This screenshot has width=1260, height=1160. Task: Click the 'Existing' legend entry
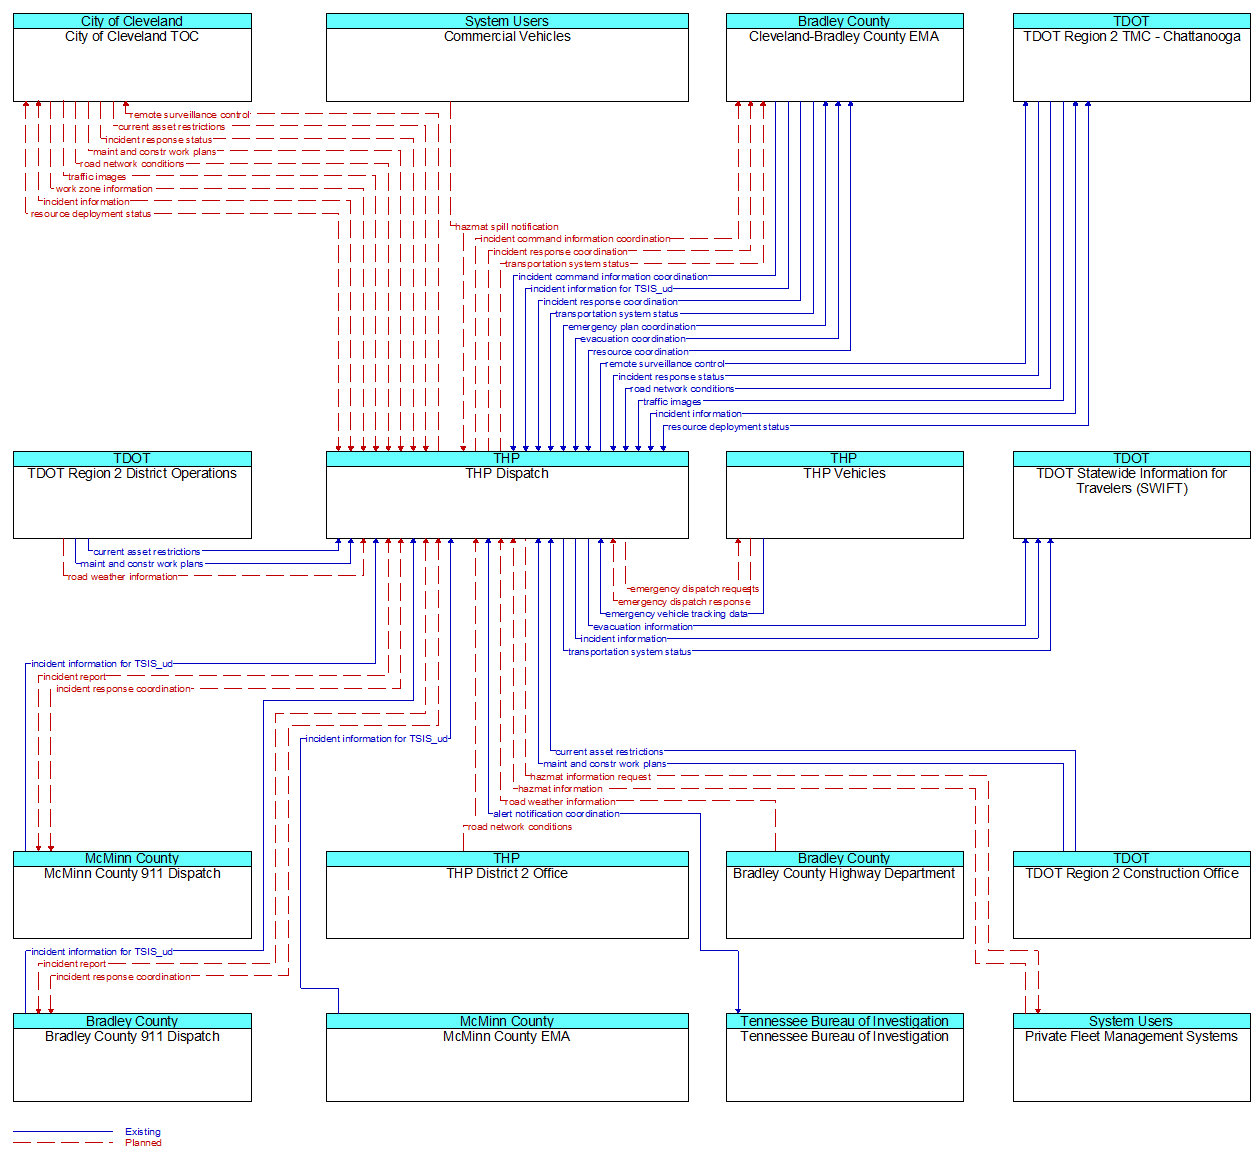(x=143, y=1132)
